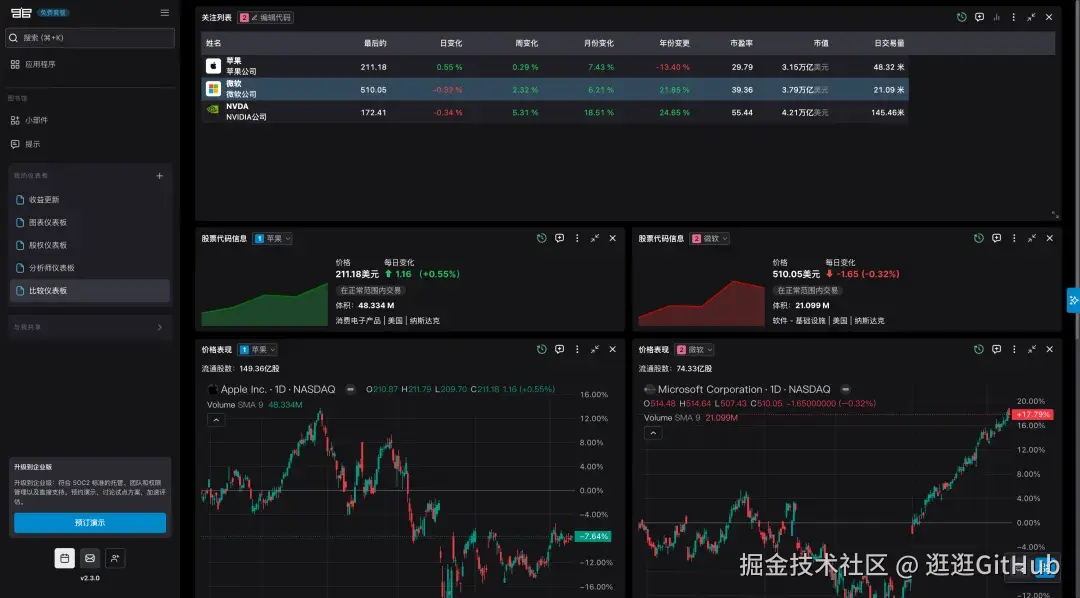Viewport: 1080px width, 598px height.
Task: Click the Apple logo in the 苹果公司 row
Action: (214, 66)
